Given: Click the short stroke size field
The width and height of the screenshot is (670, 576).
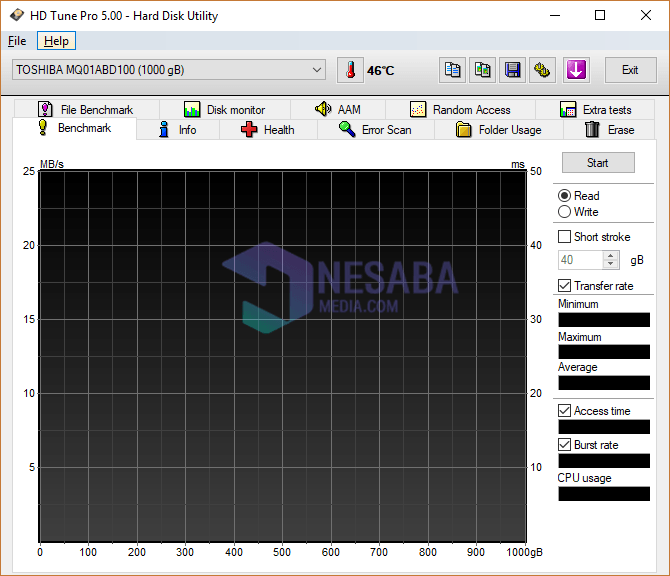Looking at the screenshot, I should coord(581,260).
